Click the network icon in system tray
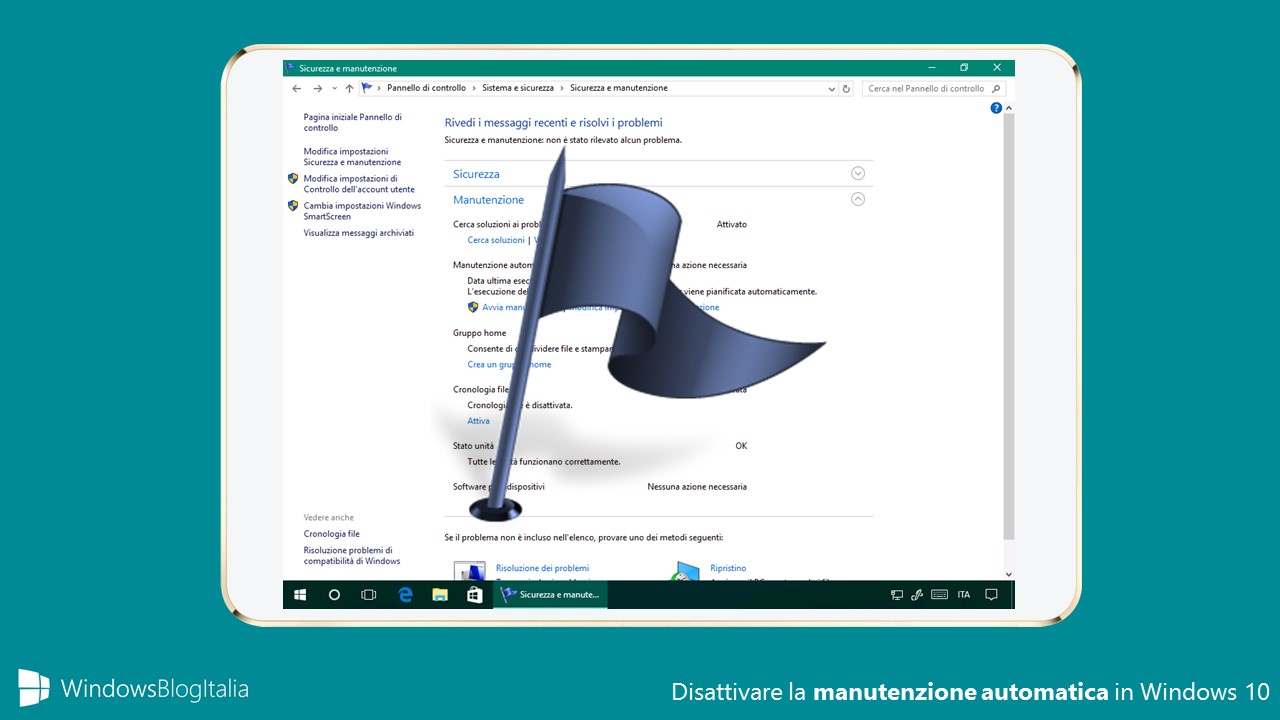The image size is (1280, 720). 897,595
